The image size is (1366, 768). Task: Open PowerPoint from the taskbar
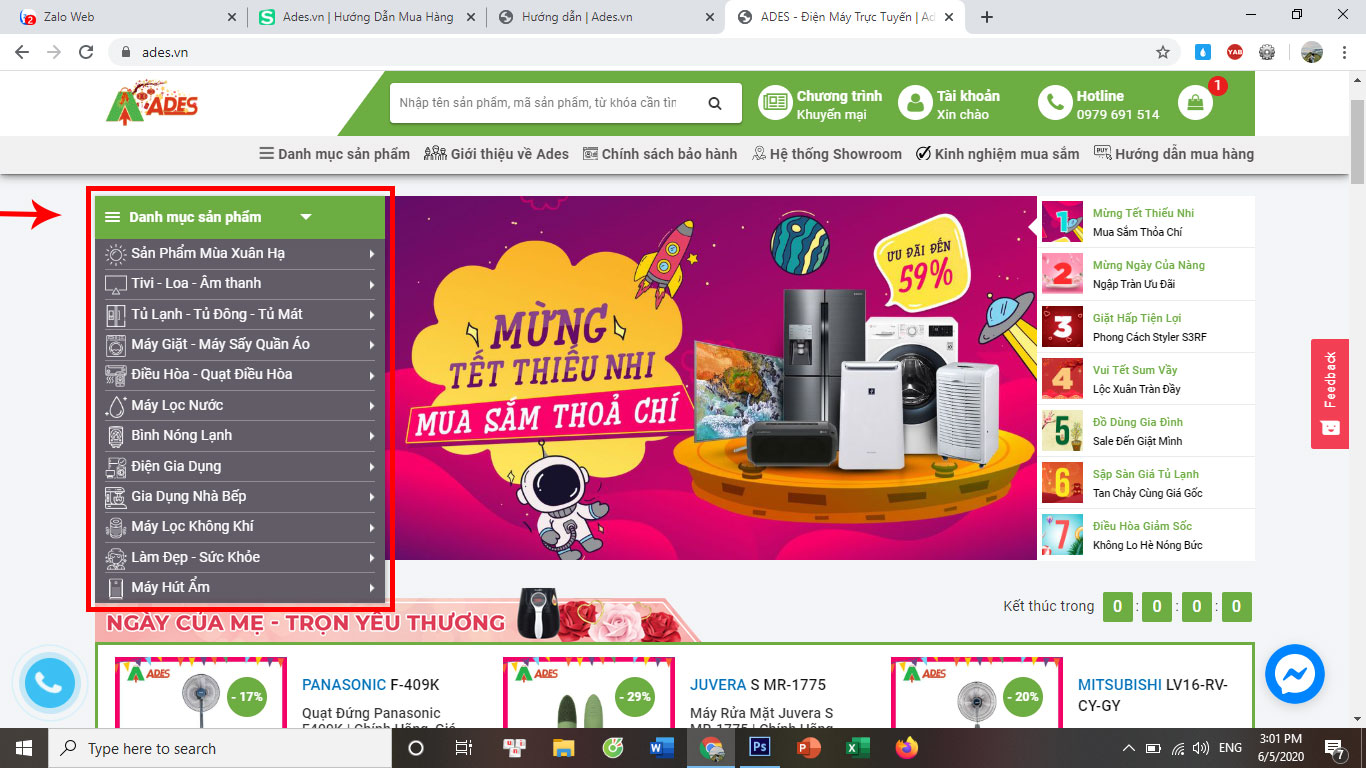[x=808, y=748]
